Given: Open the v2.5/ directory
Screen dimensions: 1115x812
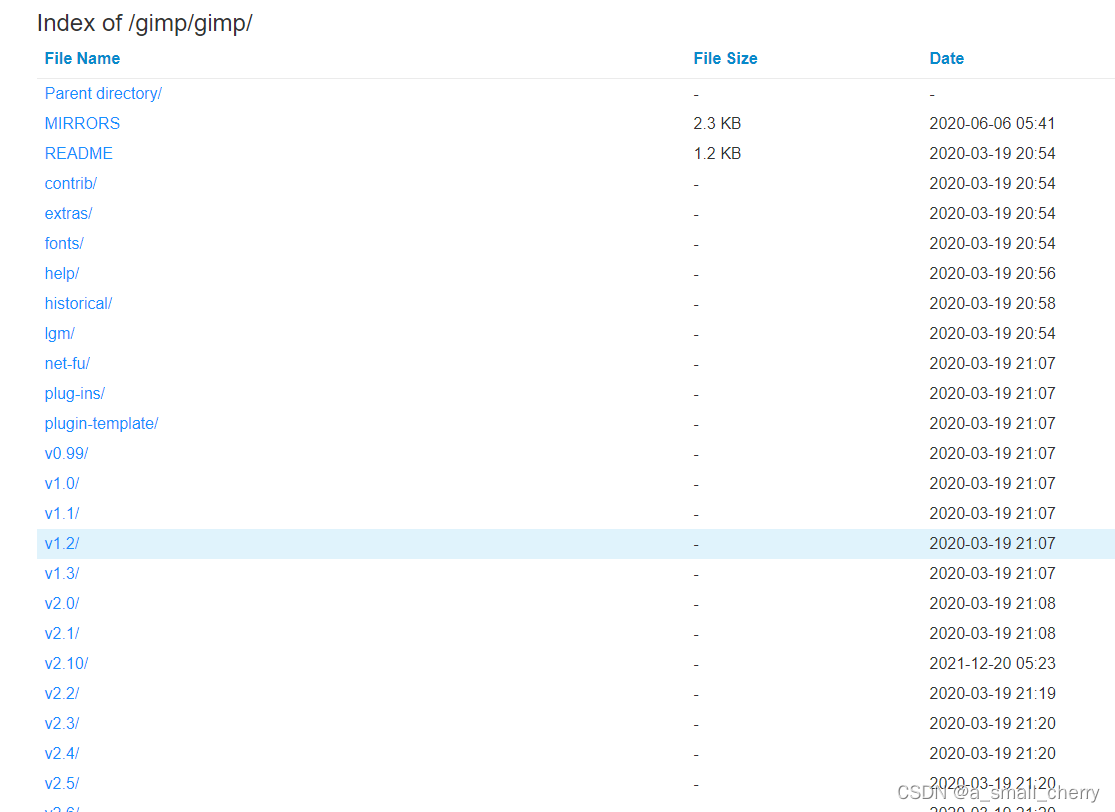Looking at the screenshot, I should (62, 784).
